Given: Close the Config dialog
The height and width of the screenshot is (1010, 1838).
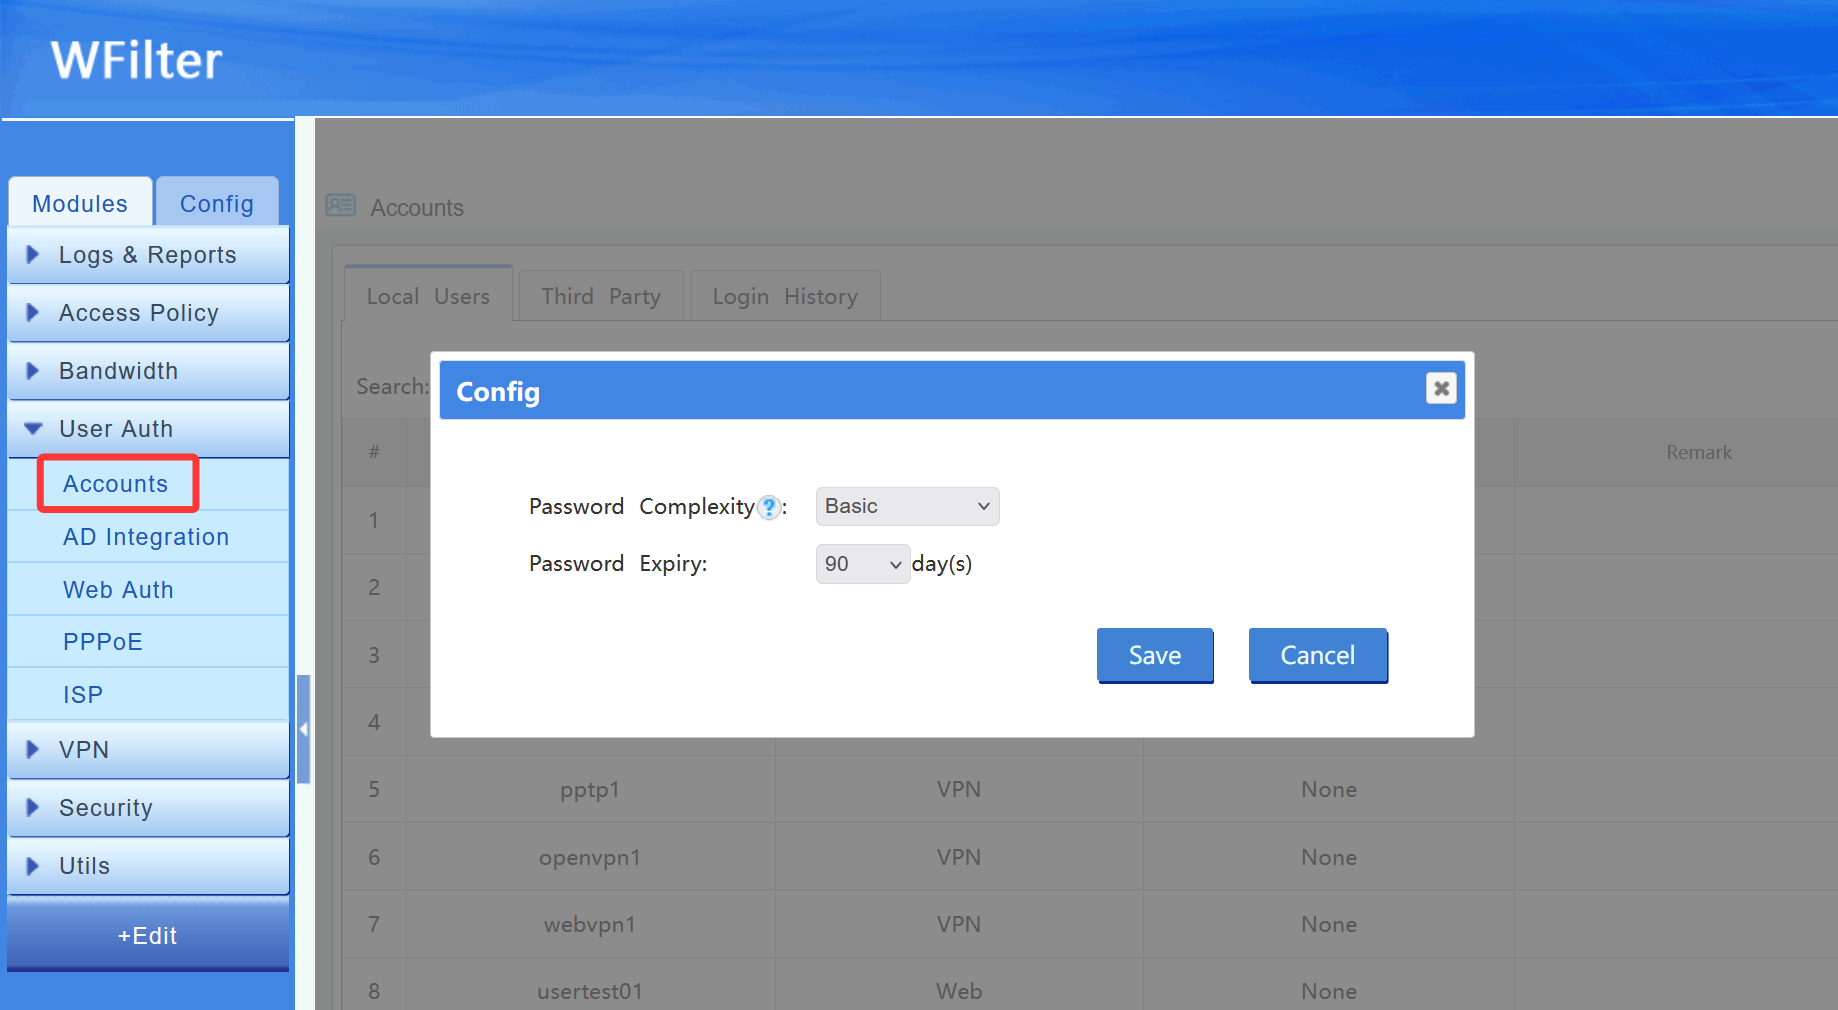Looking at the screenshot, I should (1441, 388).
